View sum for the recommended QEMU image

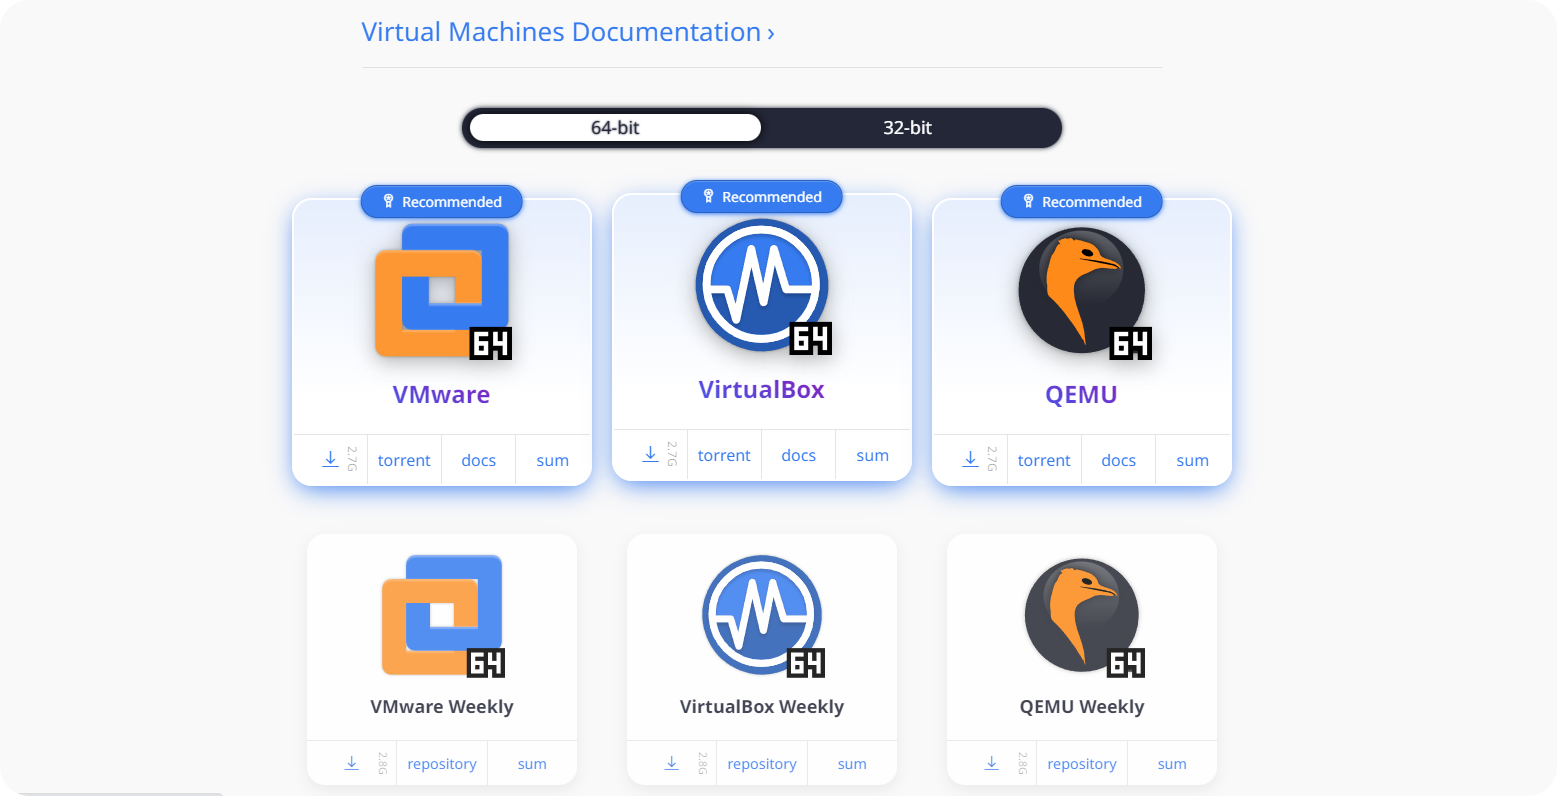pyautogui.click(x=1192, y=461)
